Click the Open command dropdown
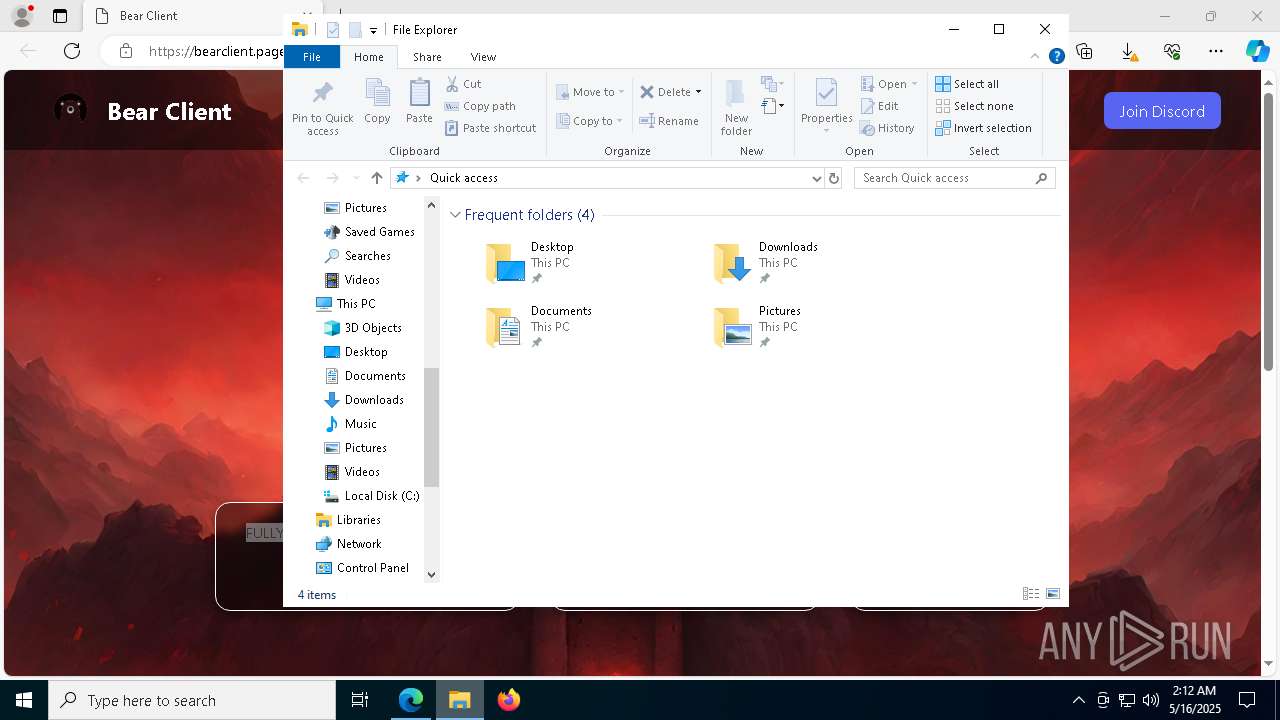The width and height of the screenshot is (1280, 720). click(x=889, y=84)
